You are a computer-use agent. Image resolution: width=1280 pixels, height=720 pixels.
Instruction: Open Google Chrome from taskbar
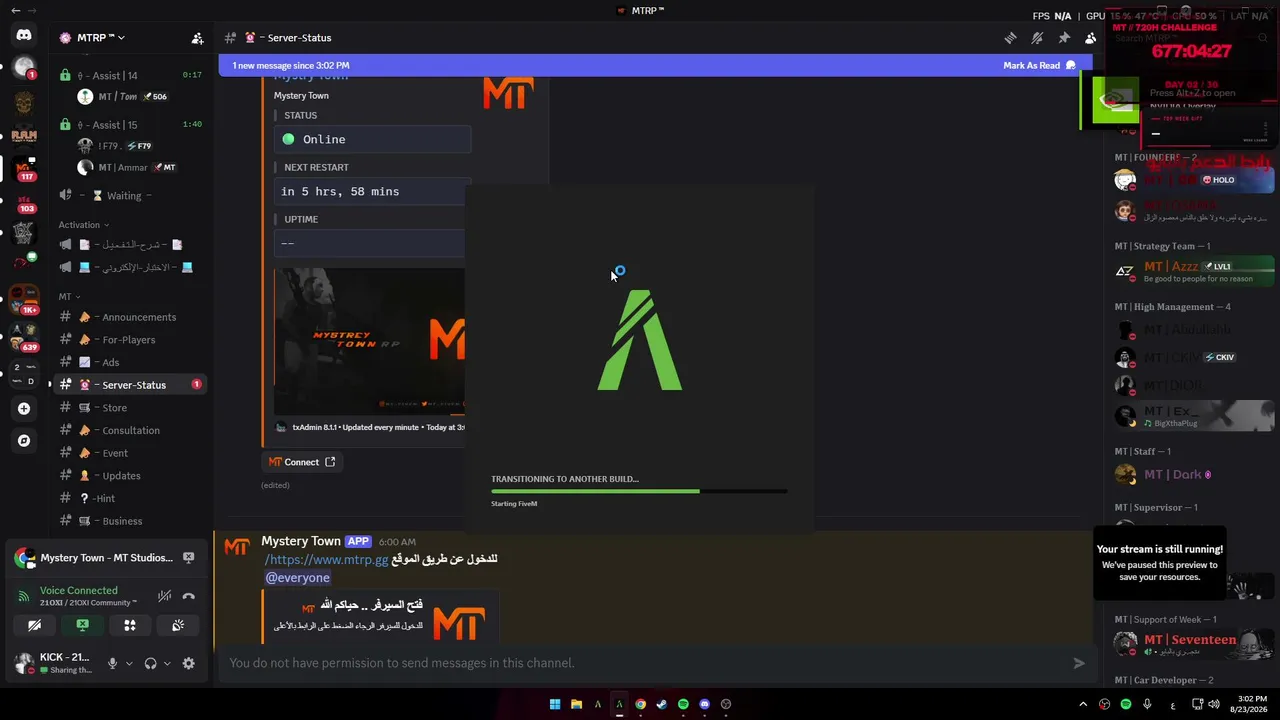click(x=640, y=704)
